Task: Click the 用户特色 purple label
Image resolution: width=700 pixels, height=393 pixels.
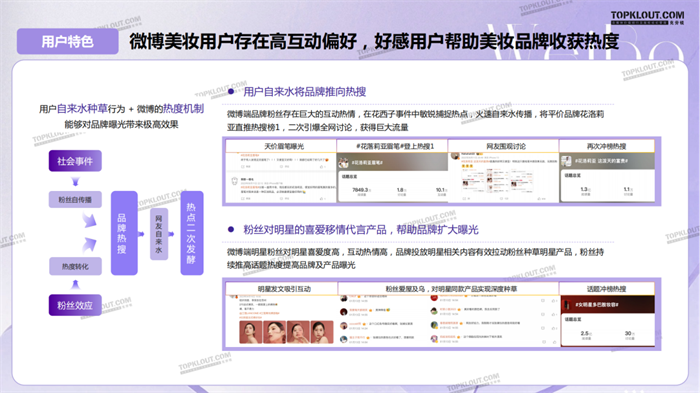Action: (x=67, y=42)
